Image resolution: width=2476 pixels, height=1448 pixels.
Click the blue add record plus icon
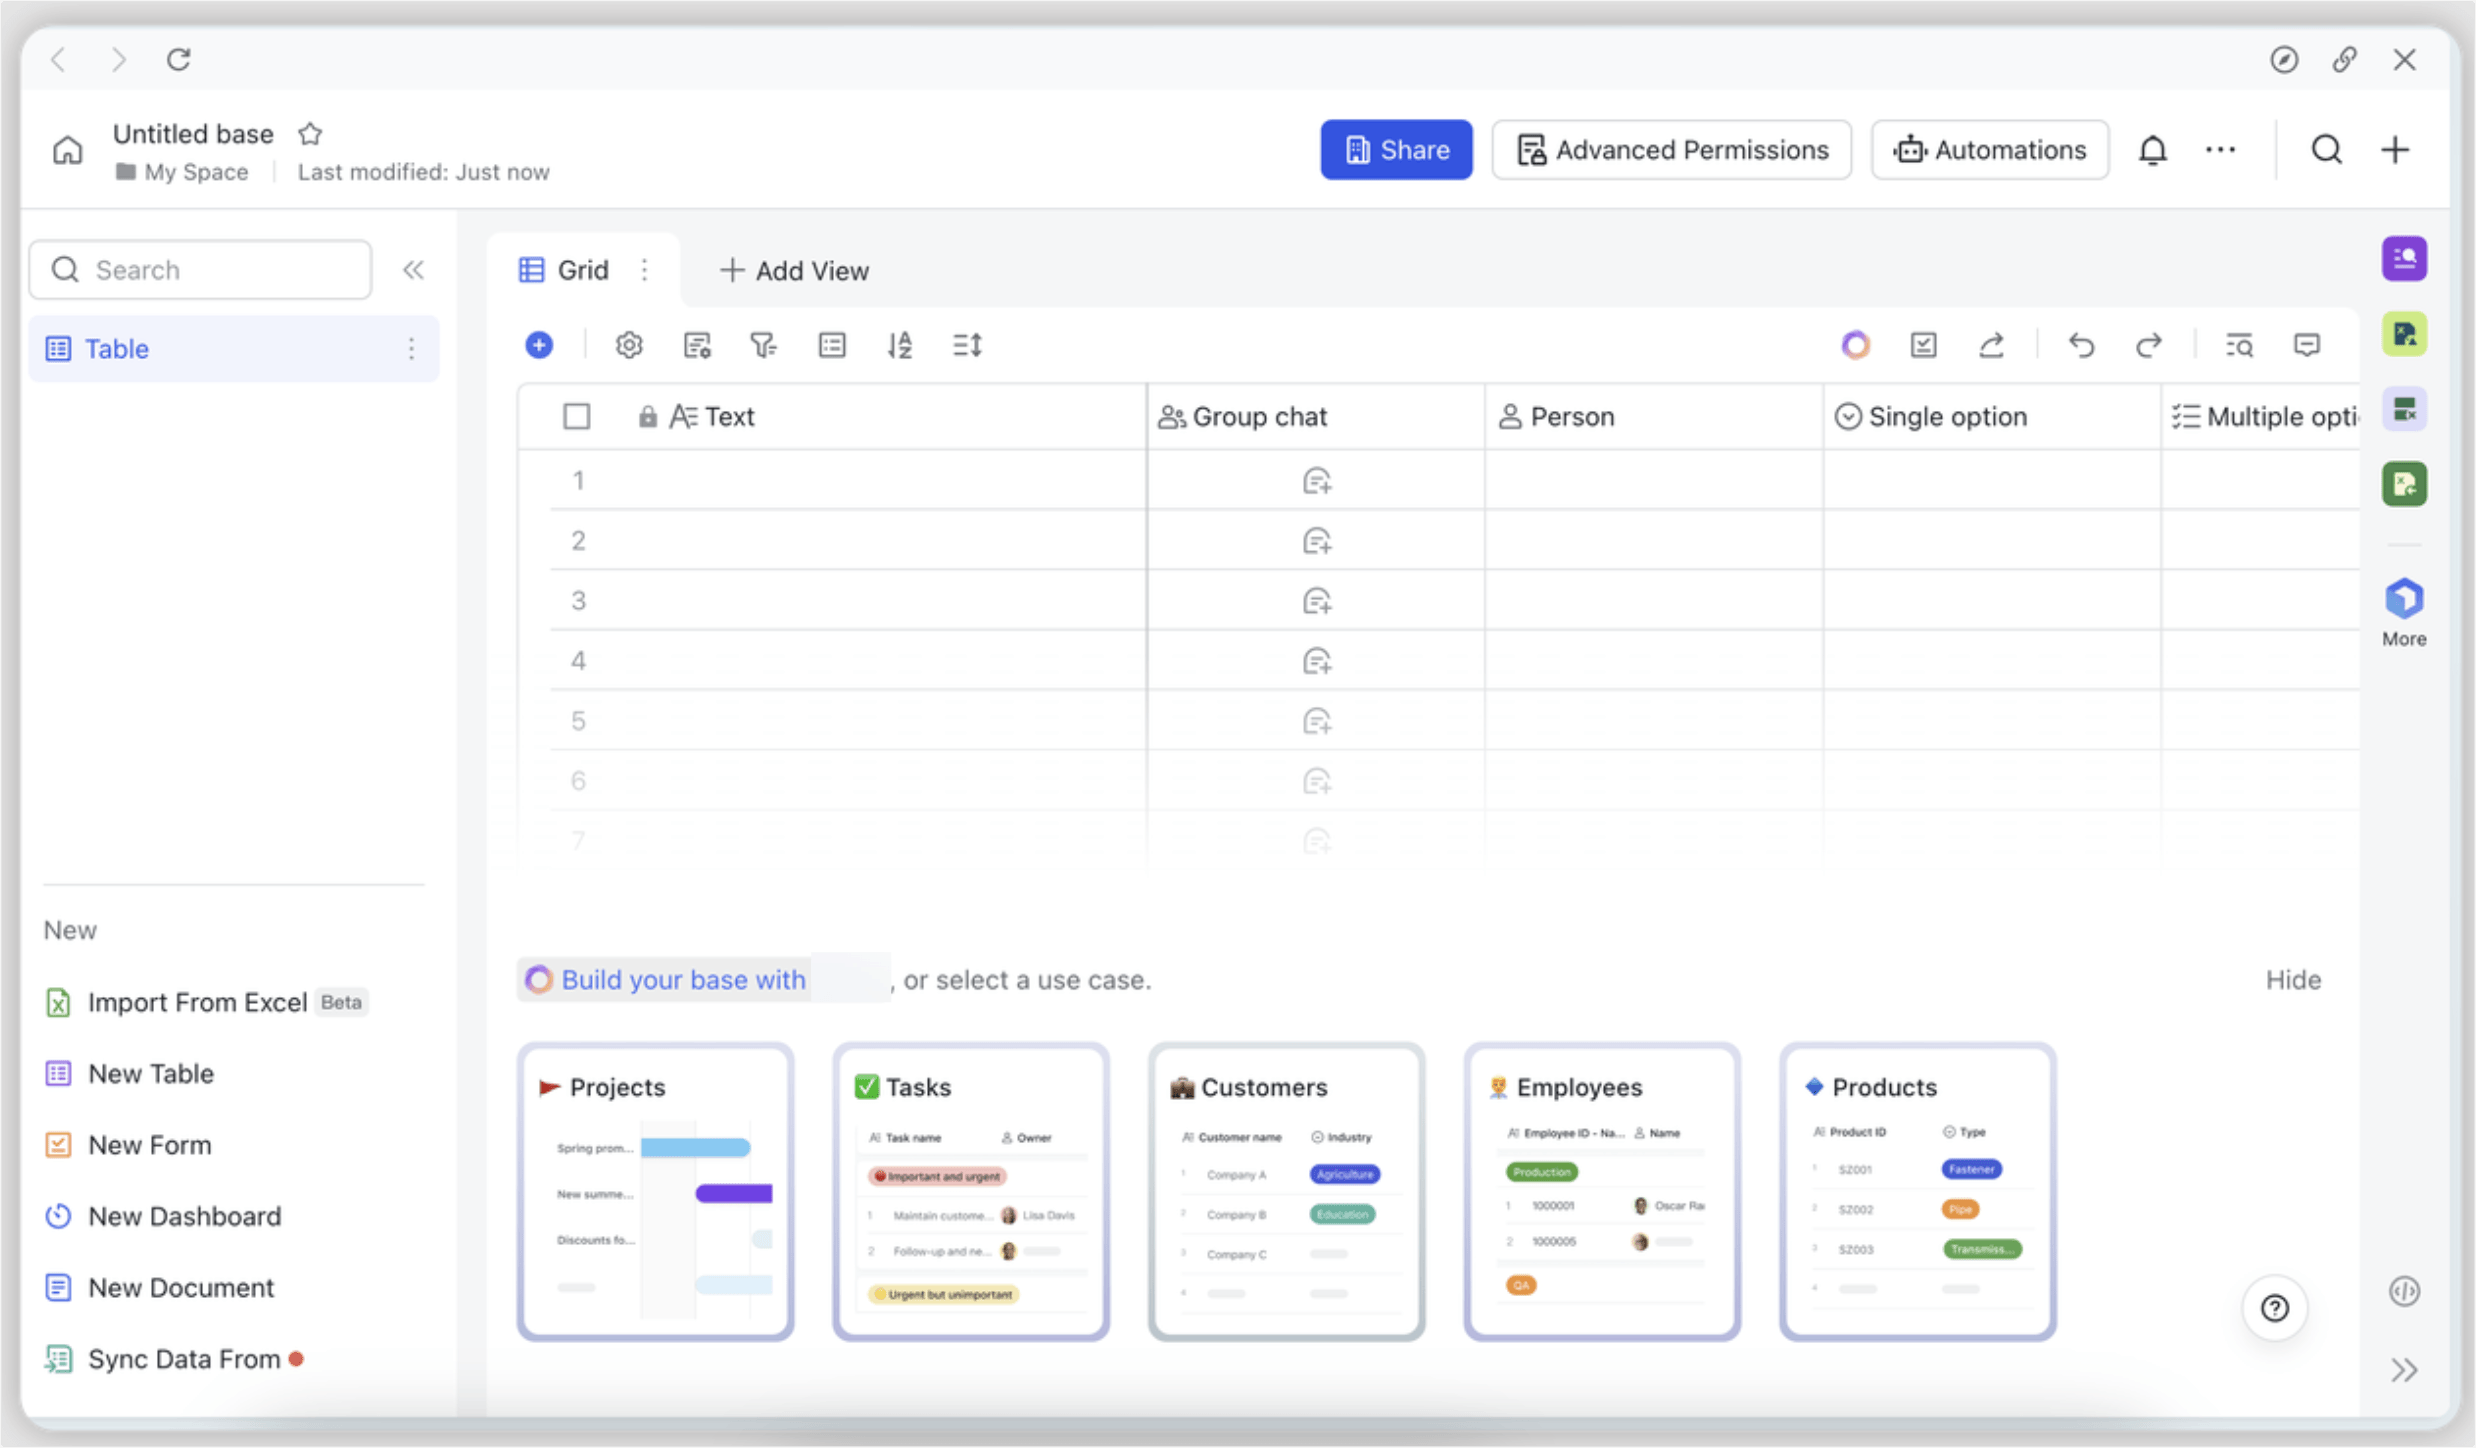pos(539,345)
